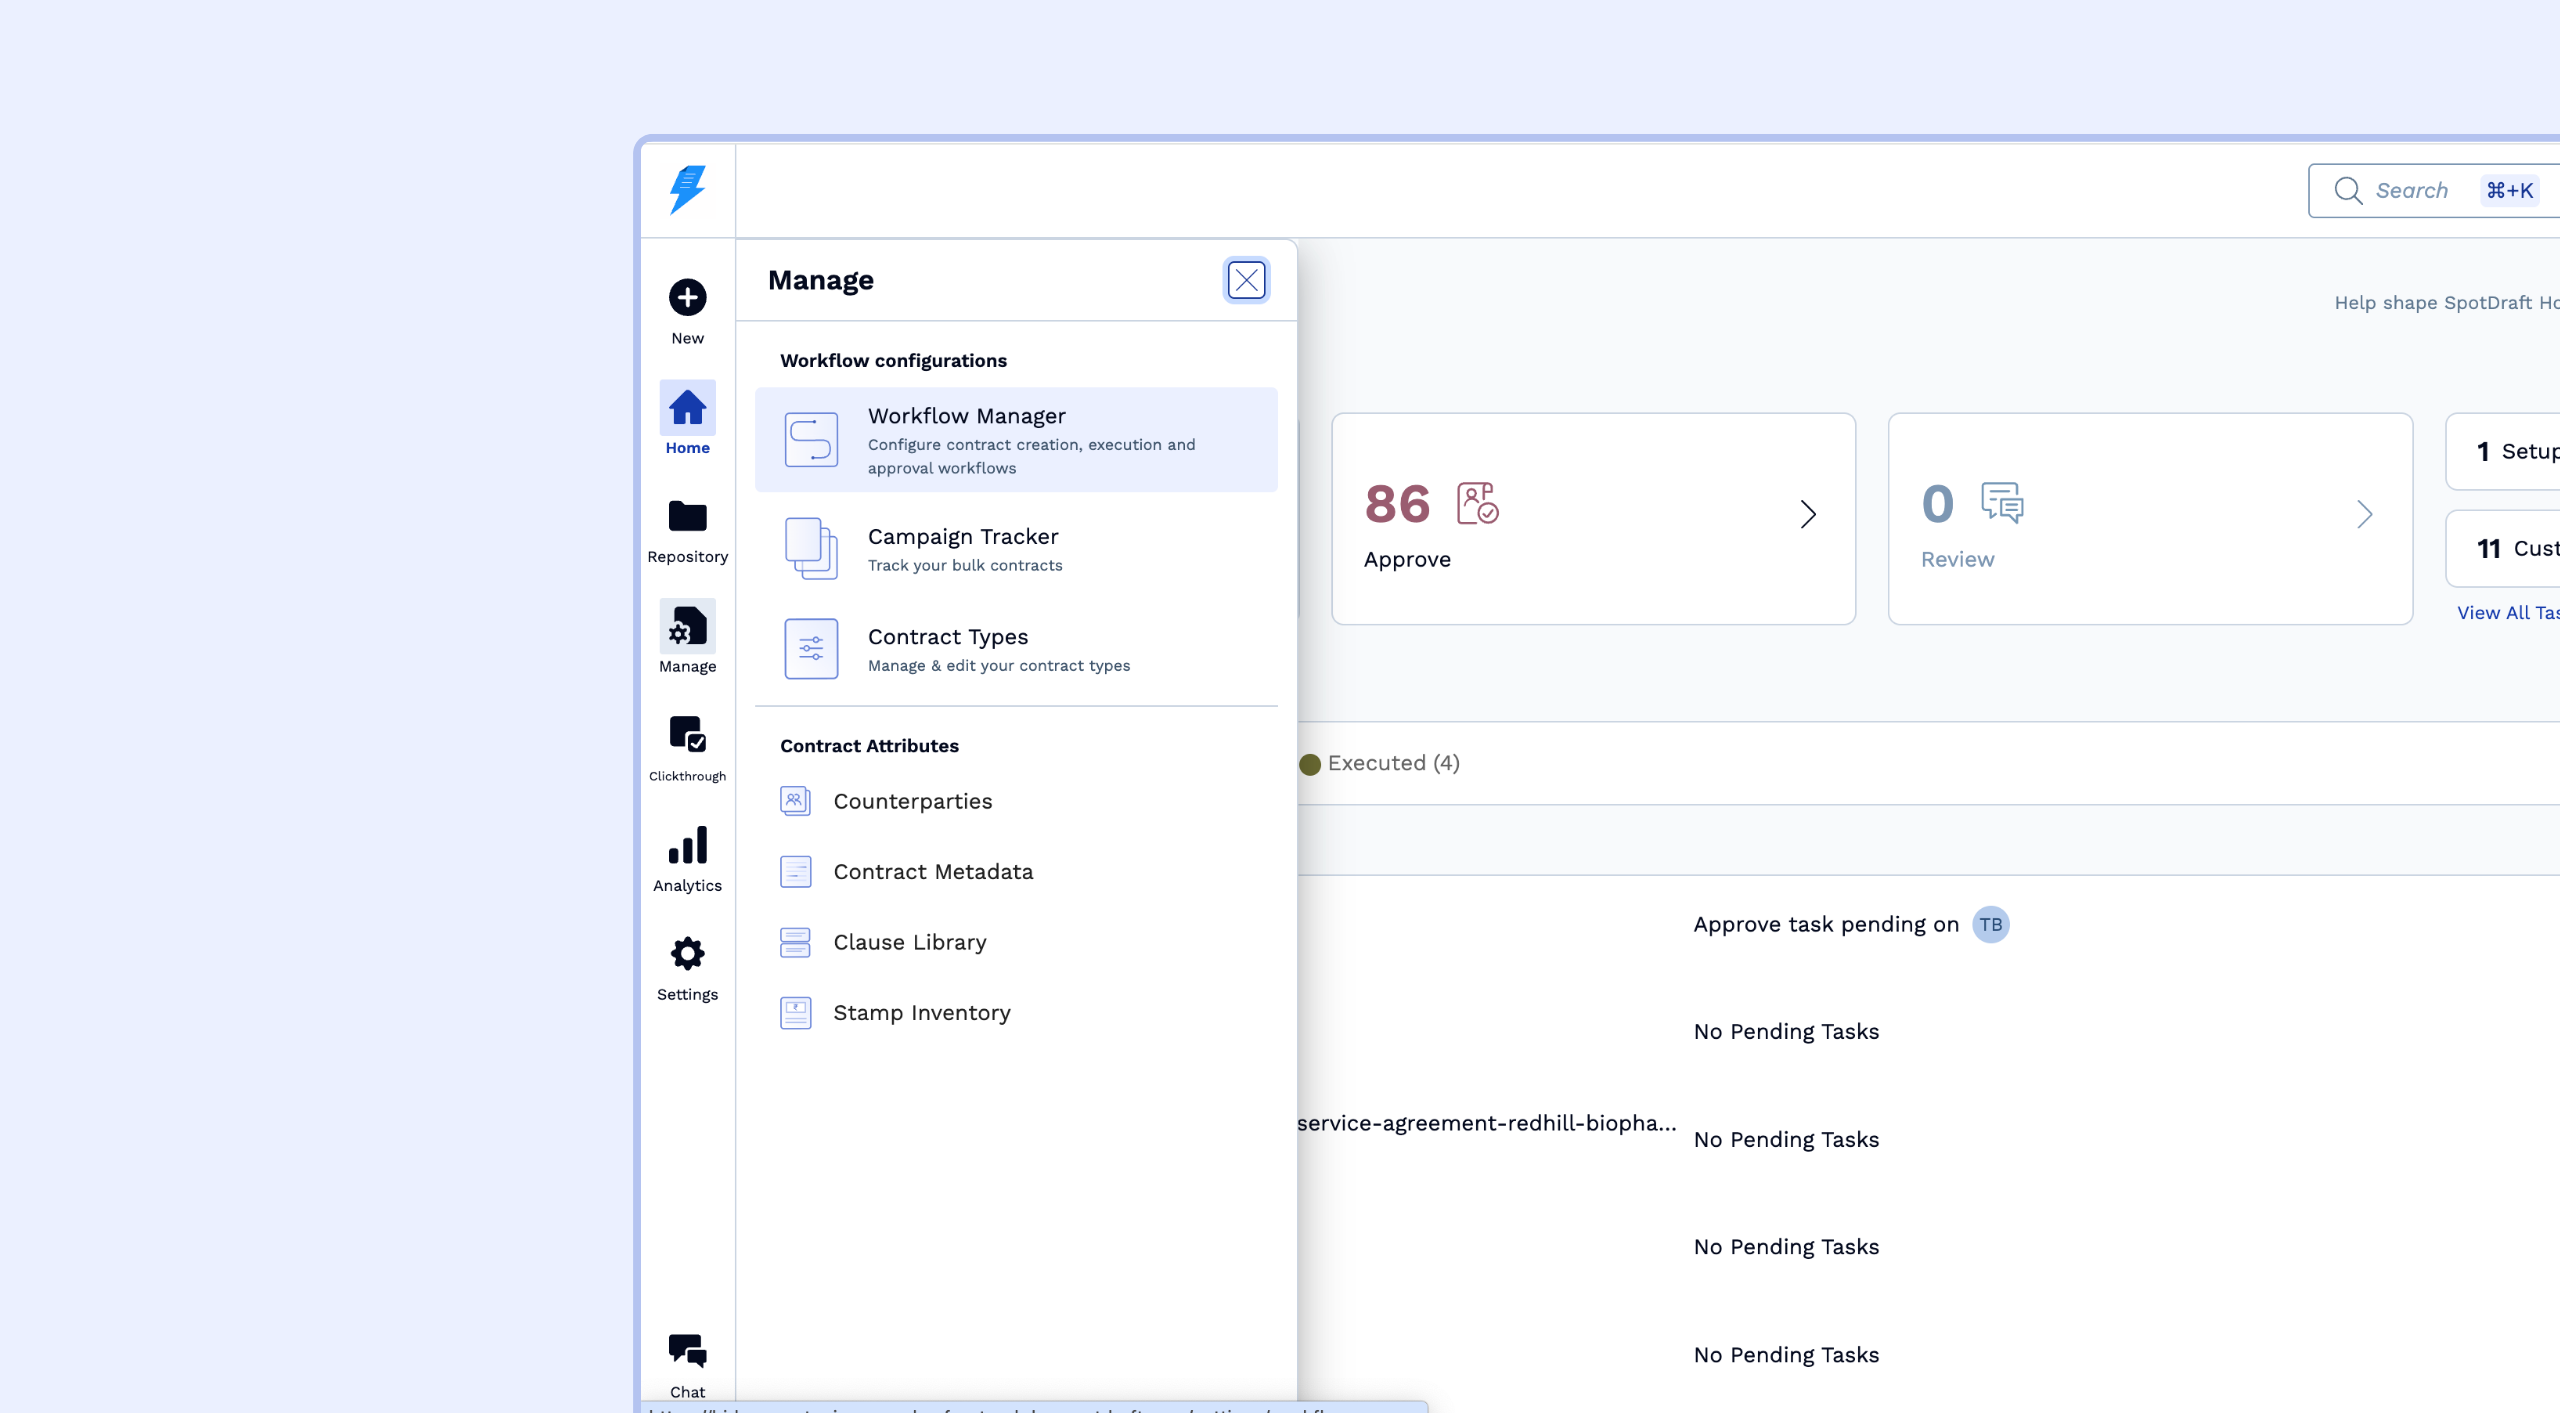Click the Manage sidebar icon
The width and height of the screenshot is (2560, 1413).
pyautogui.click(x=687, y=627)
